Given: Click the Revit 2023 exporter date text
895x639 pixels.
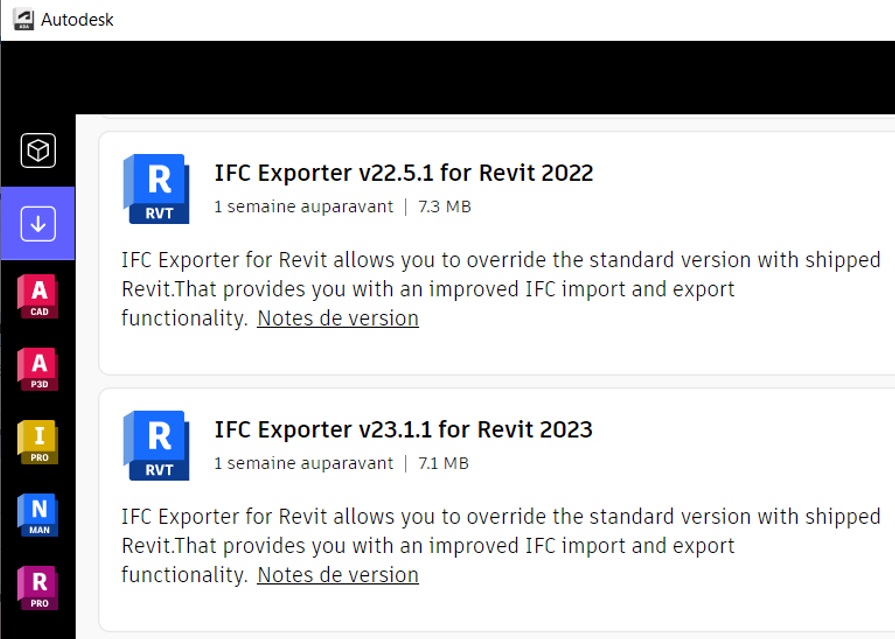Looking at the screenshot, I should [304, 463].
